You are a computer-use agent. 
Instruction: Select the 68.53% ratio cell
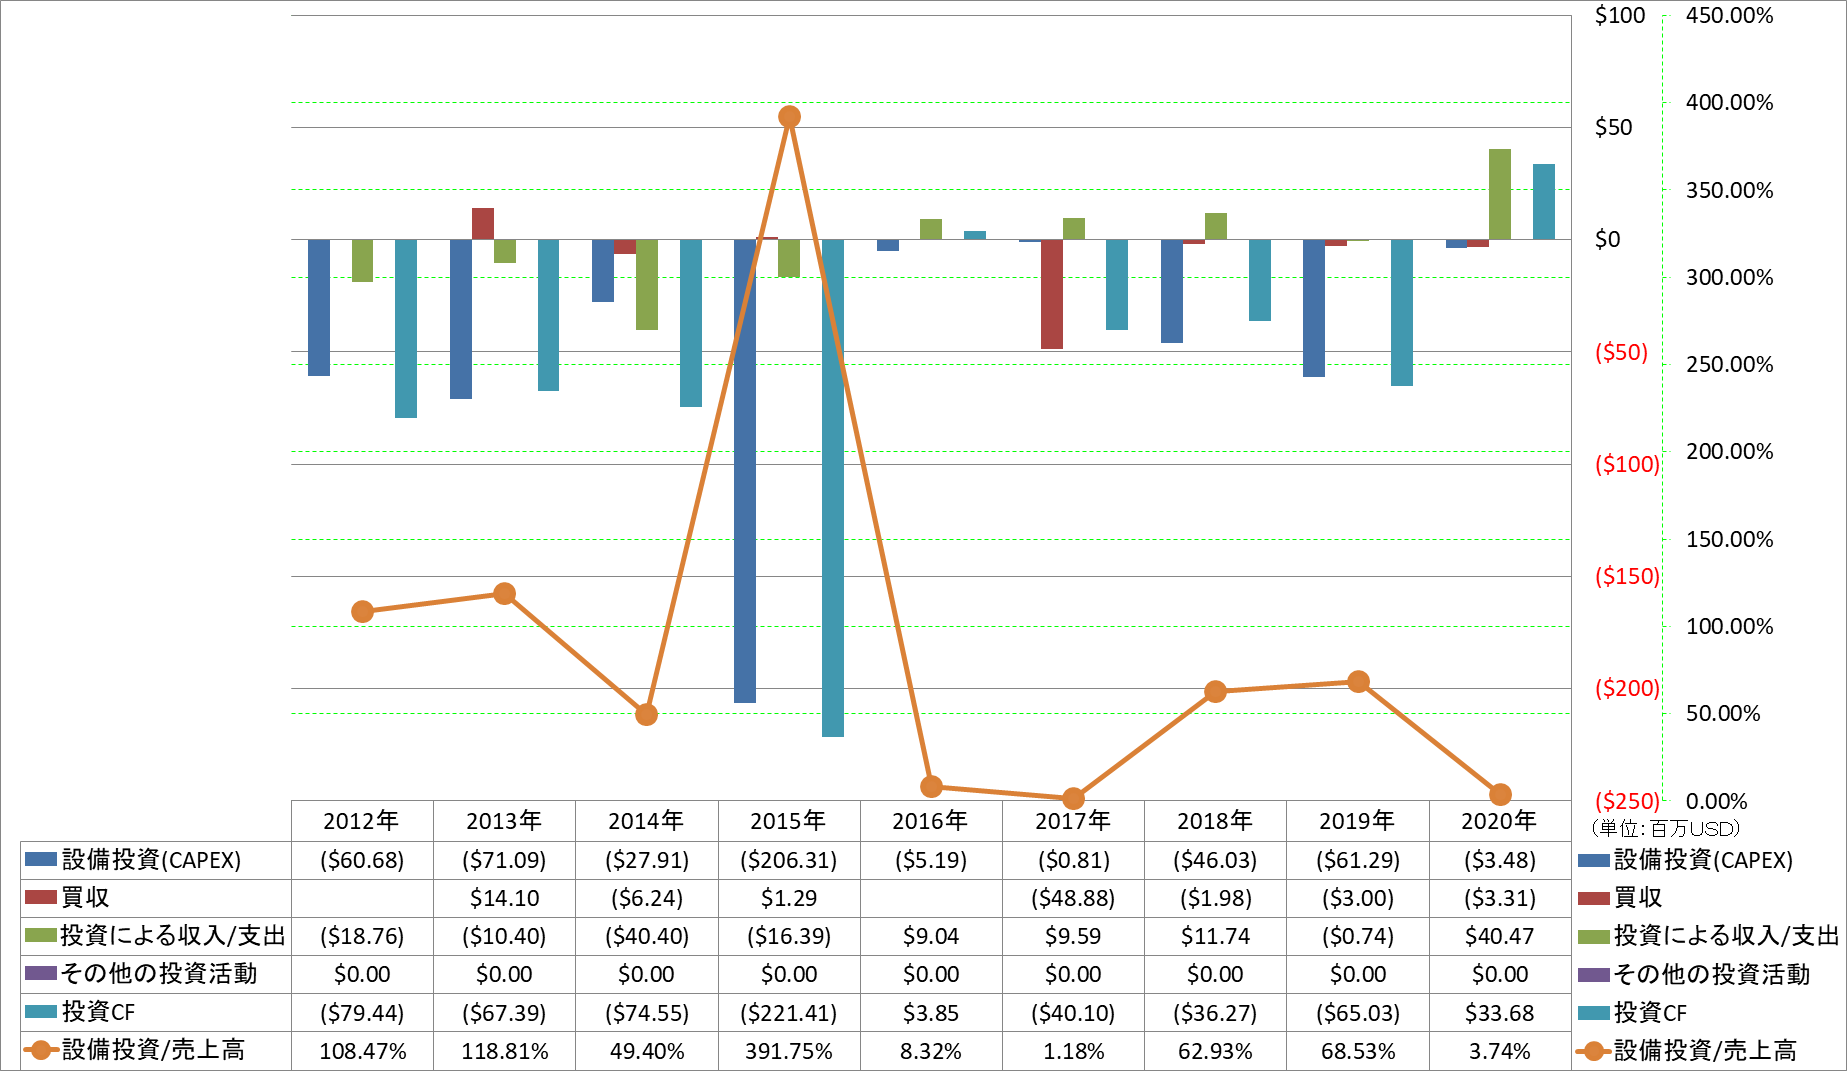point(1357,1051)
